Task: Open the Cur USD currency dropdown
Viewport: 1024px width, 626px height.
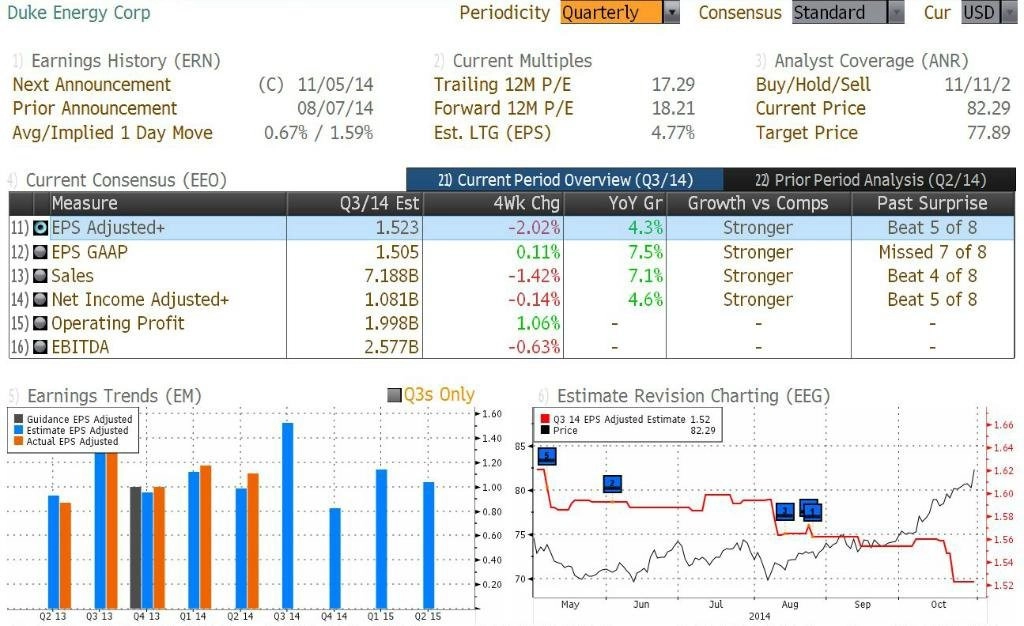Action: point(989,12)
